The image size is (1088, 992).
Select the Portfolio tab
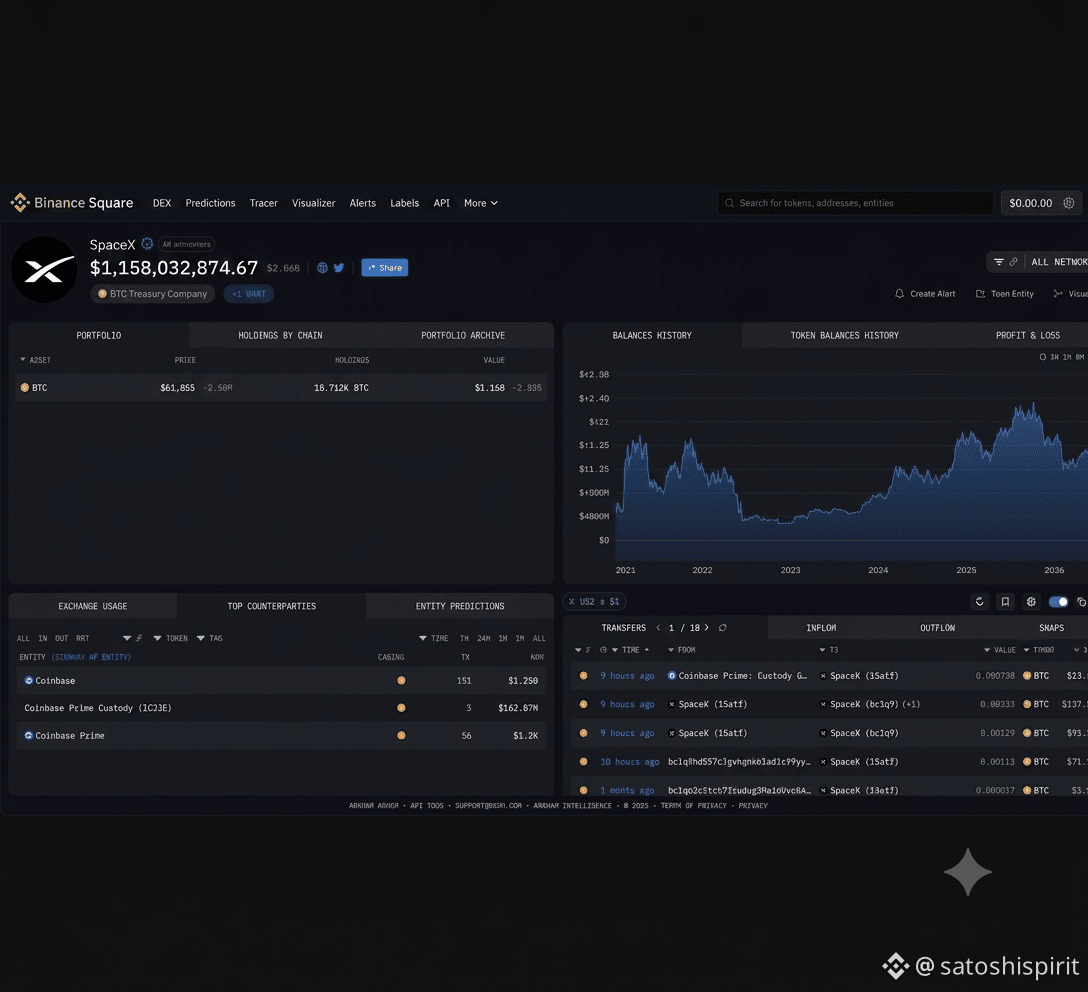[99, 335]
